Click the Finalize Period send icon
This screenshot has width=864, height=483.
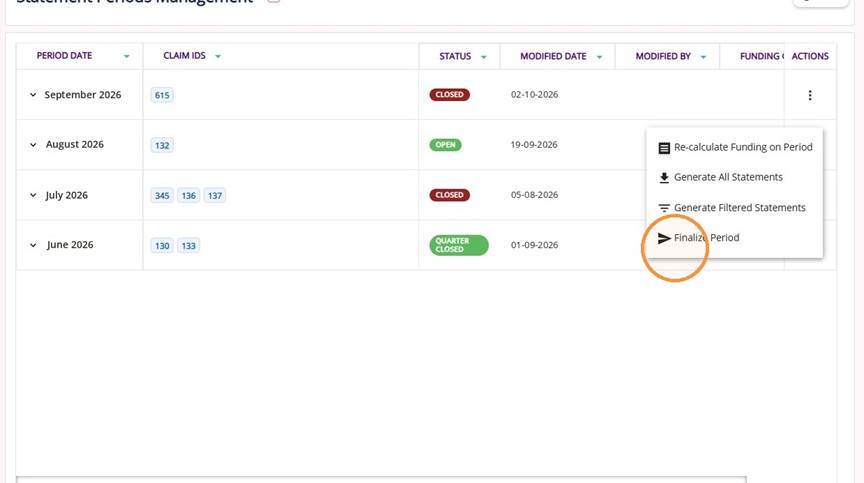point(664,238)
